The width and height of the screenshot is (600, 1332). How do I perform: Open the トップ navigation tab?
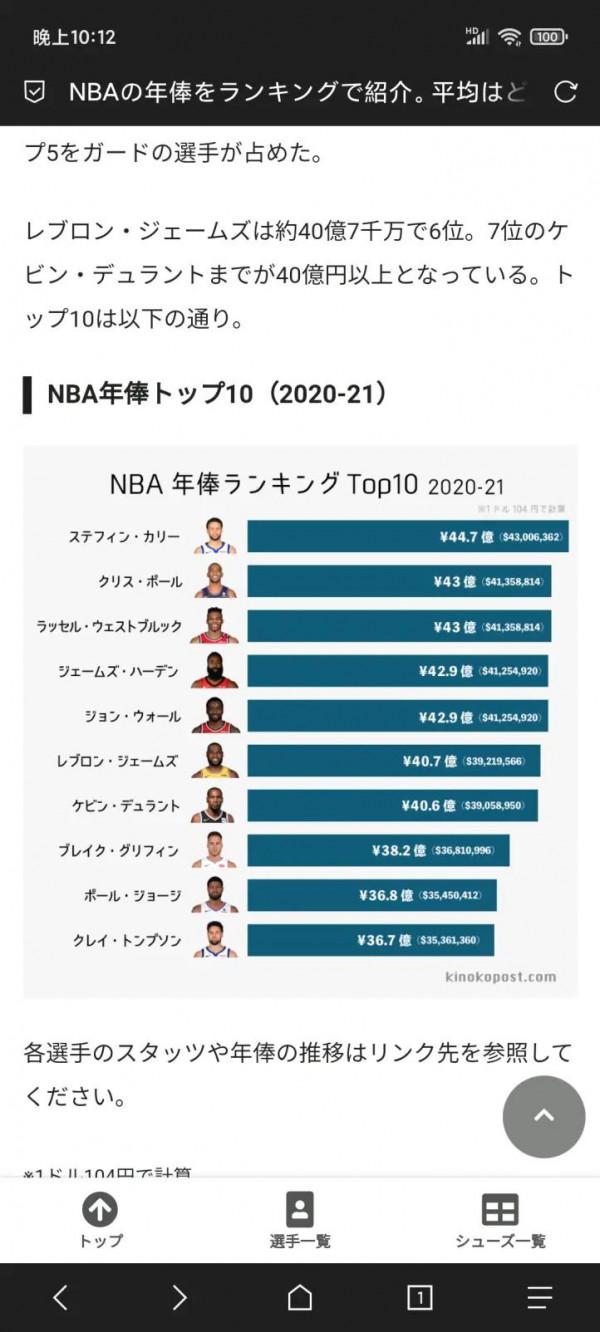point(100,1220)
